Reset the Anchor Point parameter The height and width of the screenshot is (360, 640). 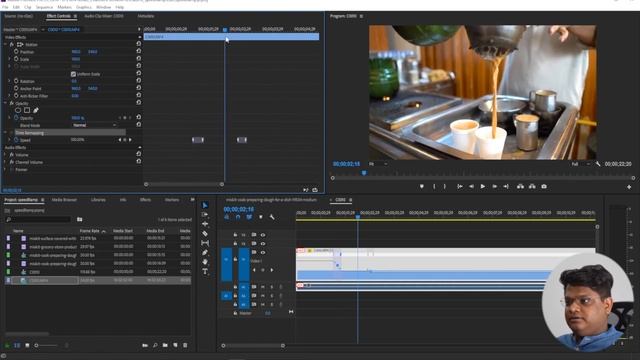pos(139,88)
